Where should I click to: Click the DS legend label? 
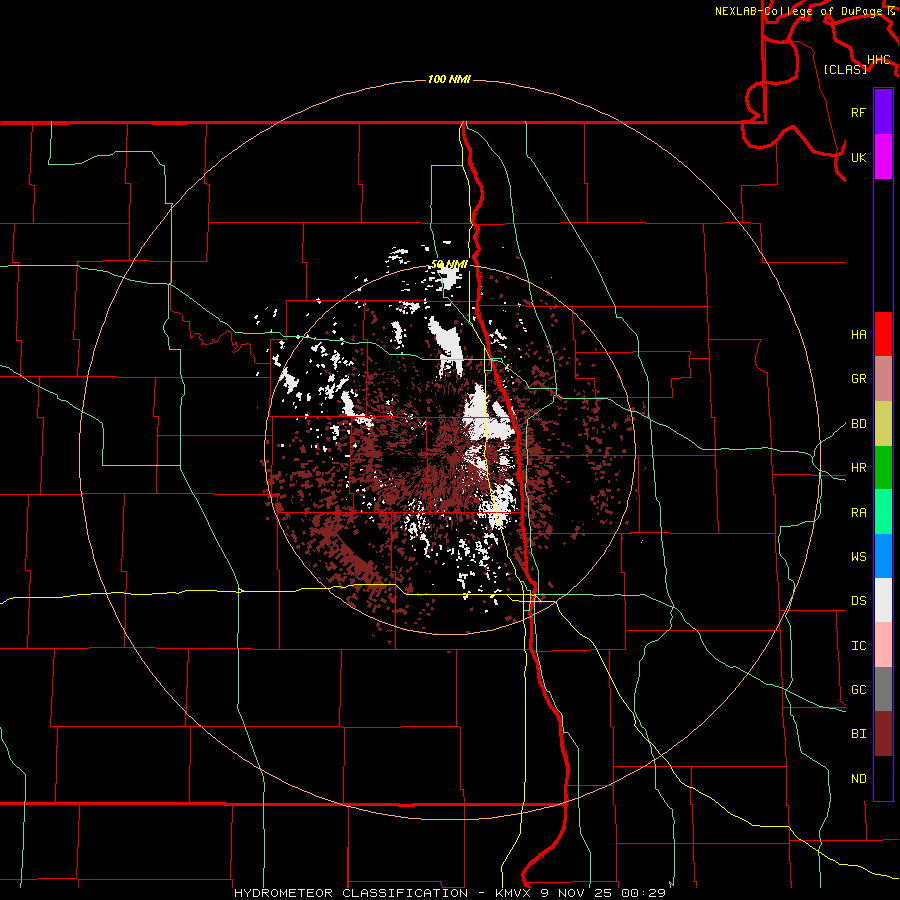pyautogui.click(x=858, y=600)
